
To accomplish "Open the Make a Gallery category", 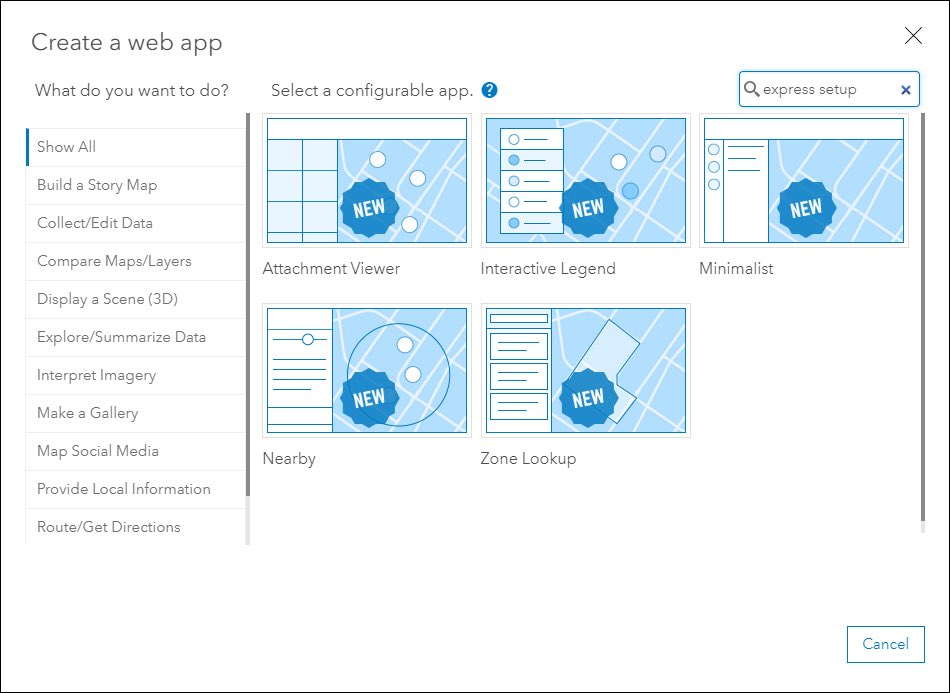I will point(136,413).
